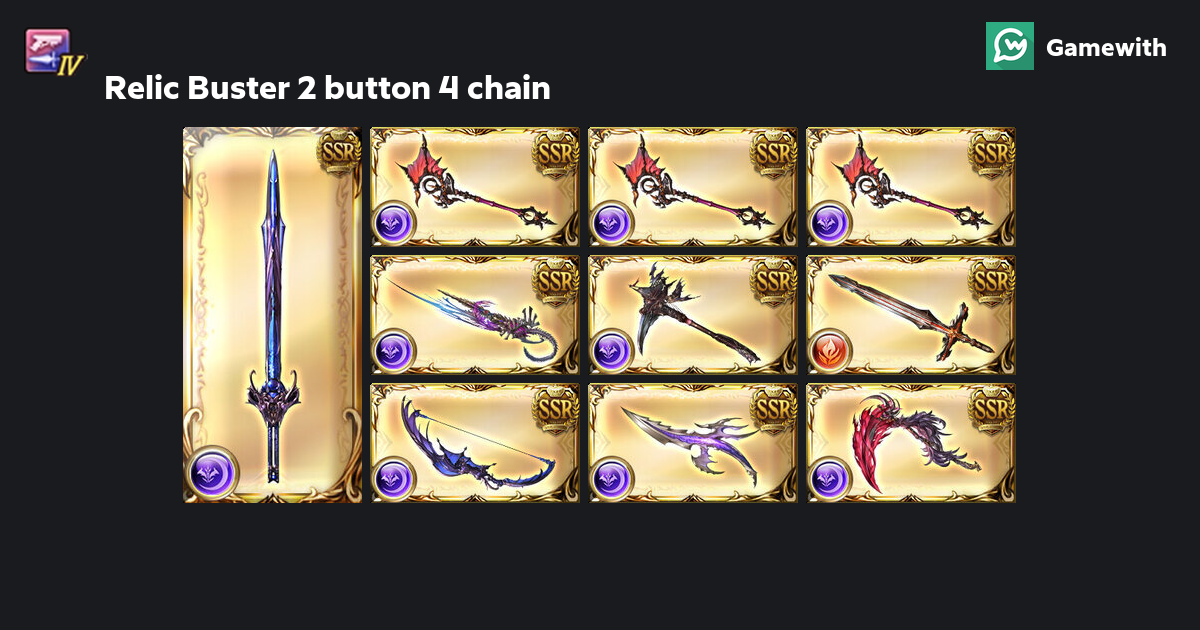
Task: Select the leftmost red-winged staff card
Action: click(475, 187)
